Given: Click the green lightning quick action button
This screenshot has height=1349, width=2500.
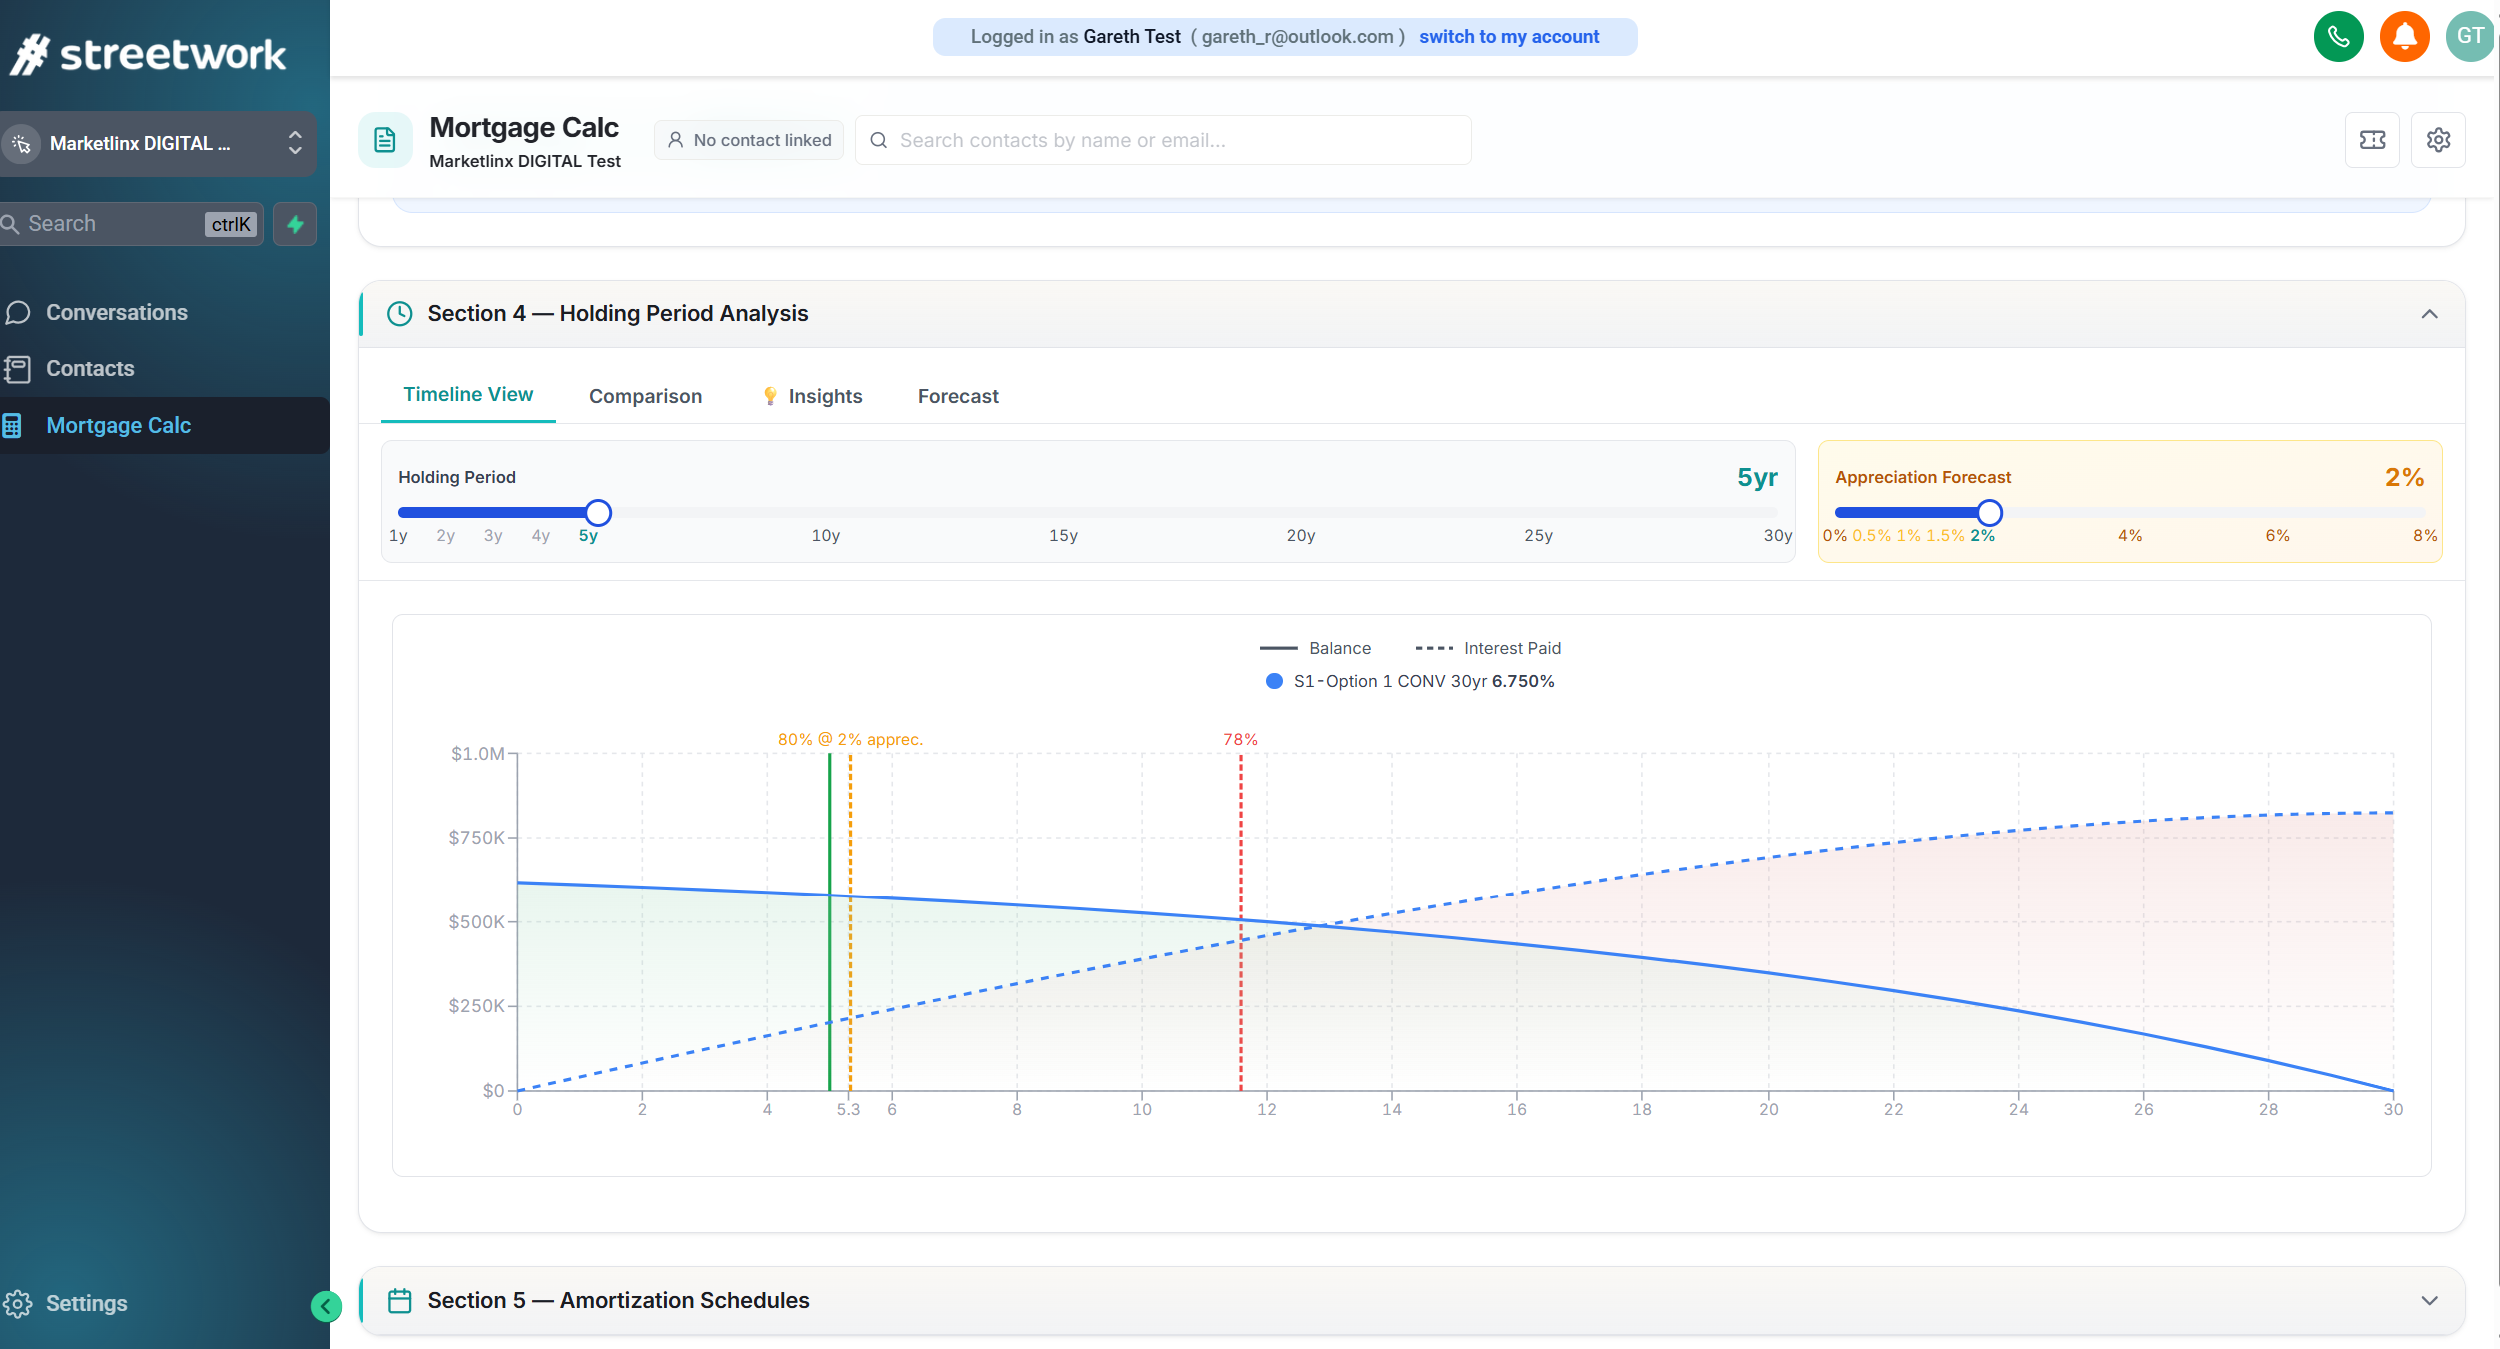Looking at the screenshot, I should point(295,224).
